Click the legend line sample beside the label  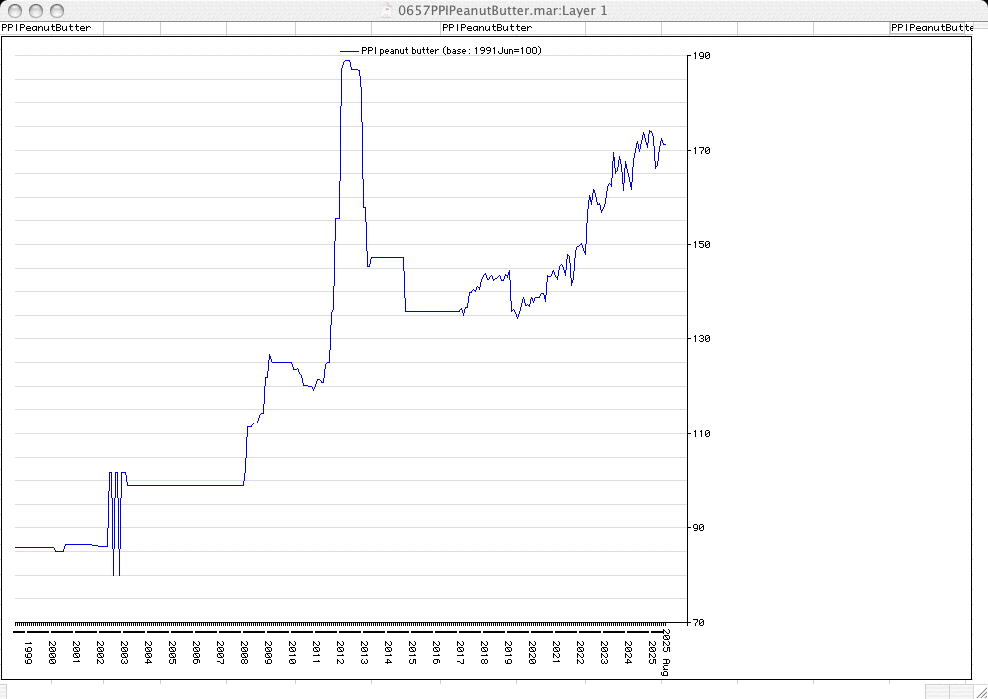pos(348,50)
